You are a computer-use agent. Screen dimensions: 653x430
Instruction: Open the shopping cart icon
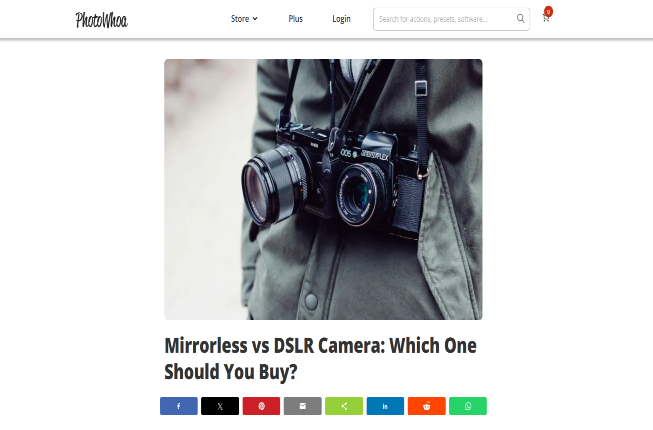click(546, 18)
